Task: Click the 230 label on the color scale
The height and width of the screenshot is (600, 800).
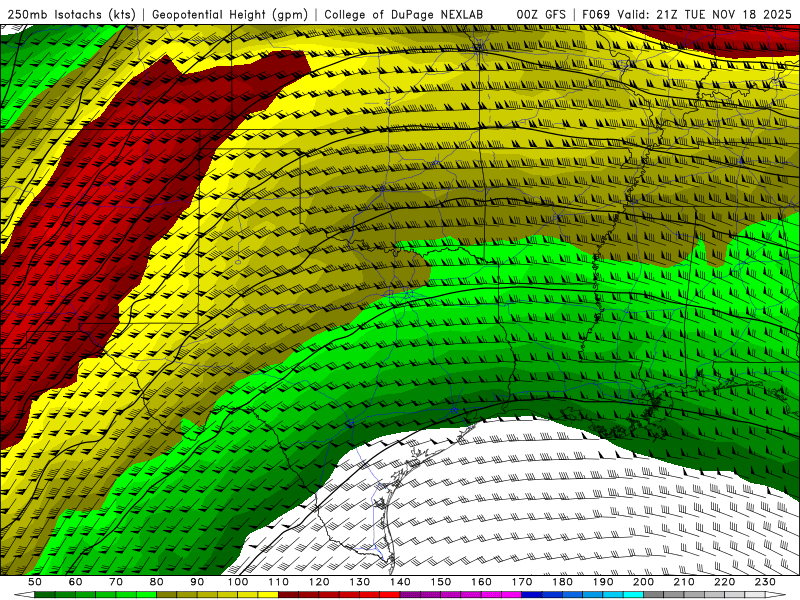Action: pyautogui.click(x=766, y=582)
